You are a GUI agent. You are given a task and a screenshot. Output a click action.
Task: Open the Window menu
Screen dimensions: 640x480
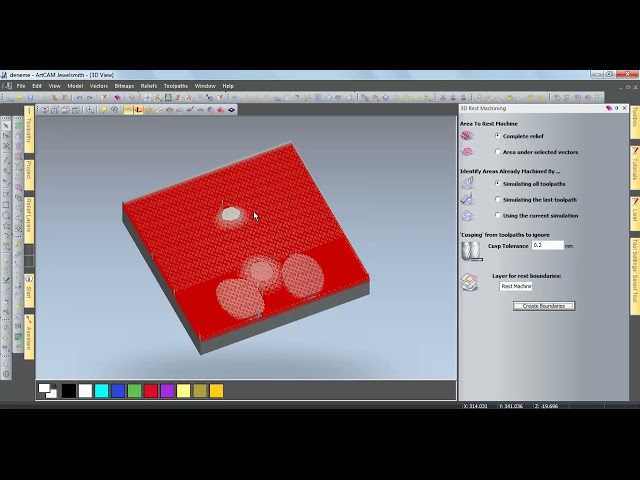[x=205, y=86]
